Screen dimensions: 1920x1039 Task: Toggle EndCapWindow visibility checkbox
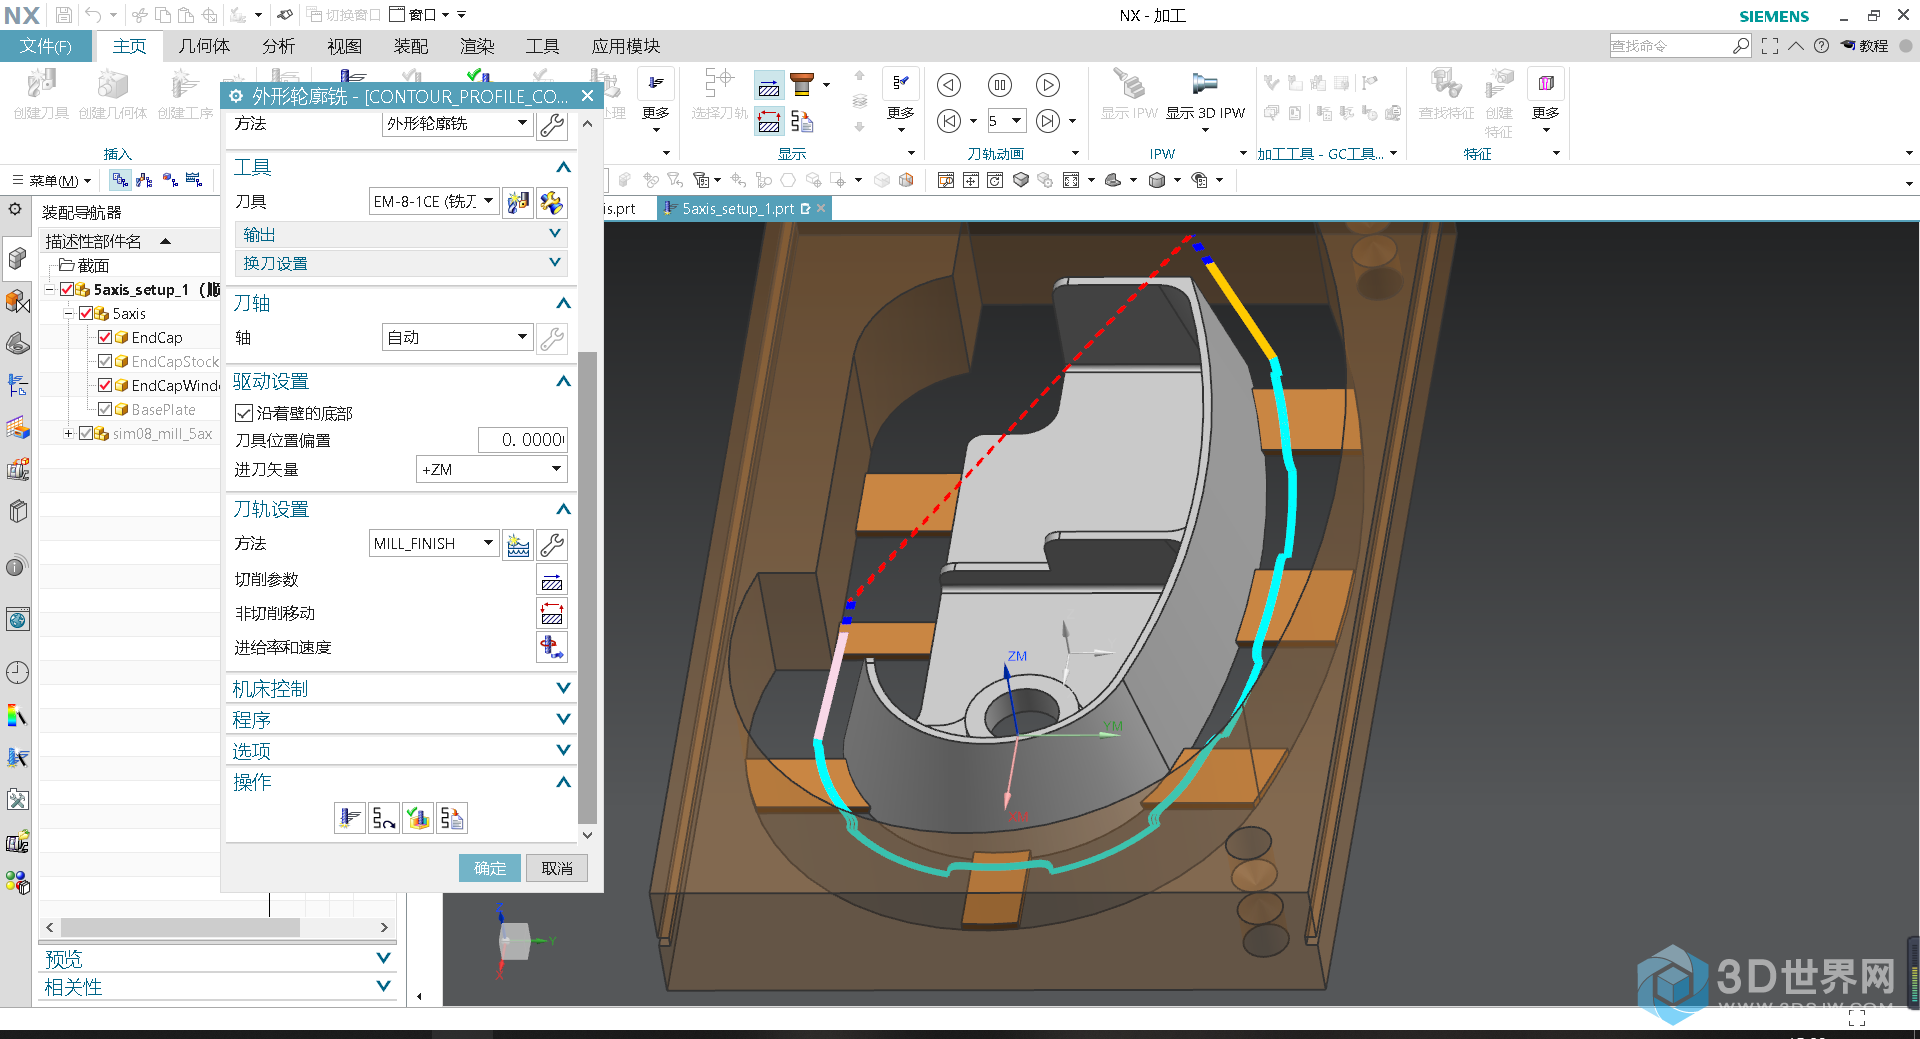105,386
